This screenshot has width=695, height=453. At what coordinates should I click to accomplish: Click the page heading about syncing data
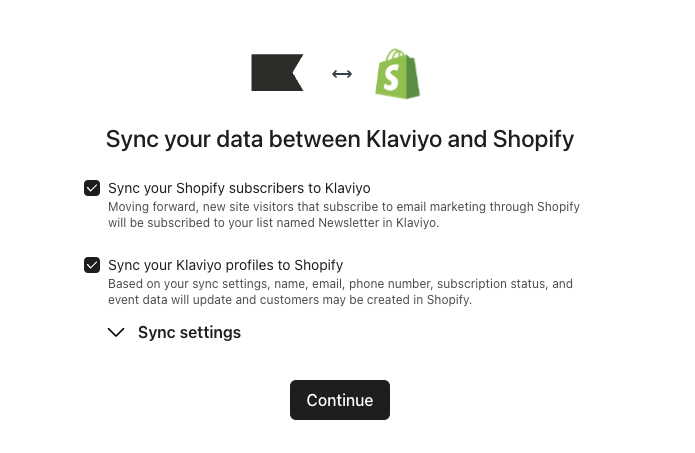pyautogui.click(x=340, y=139)
